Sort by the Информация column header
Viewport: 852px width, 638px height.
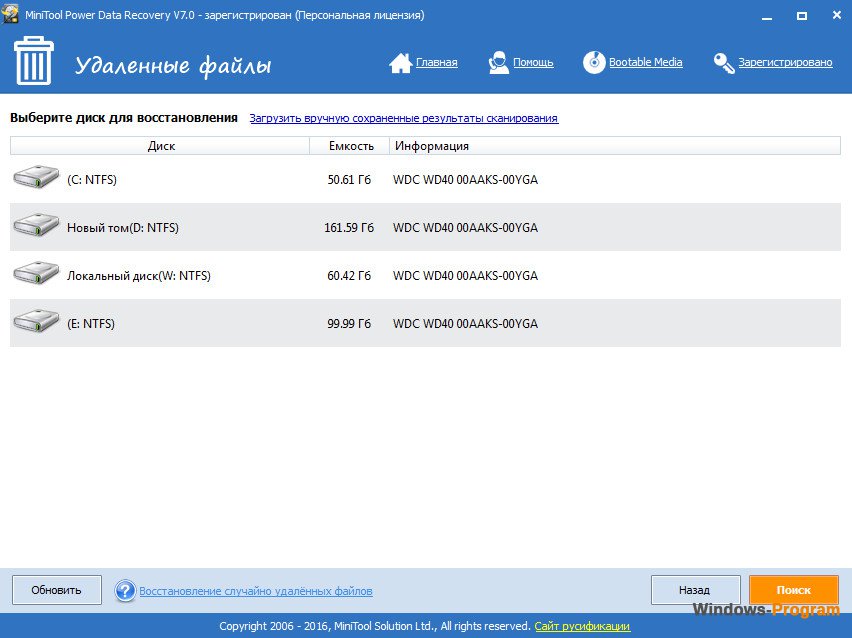[x=615, y=146]
